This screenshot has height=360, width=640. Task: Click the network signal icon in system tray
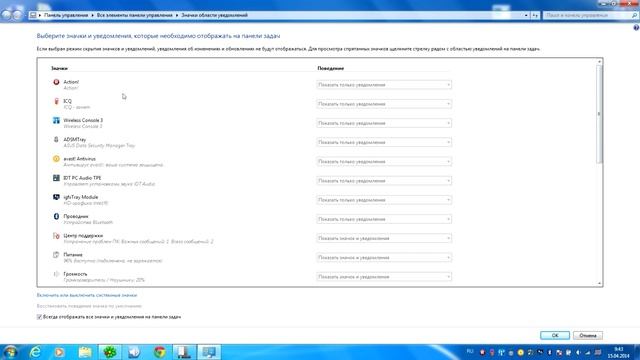click(588, 352)
